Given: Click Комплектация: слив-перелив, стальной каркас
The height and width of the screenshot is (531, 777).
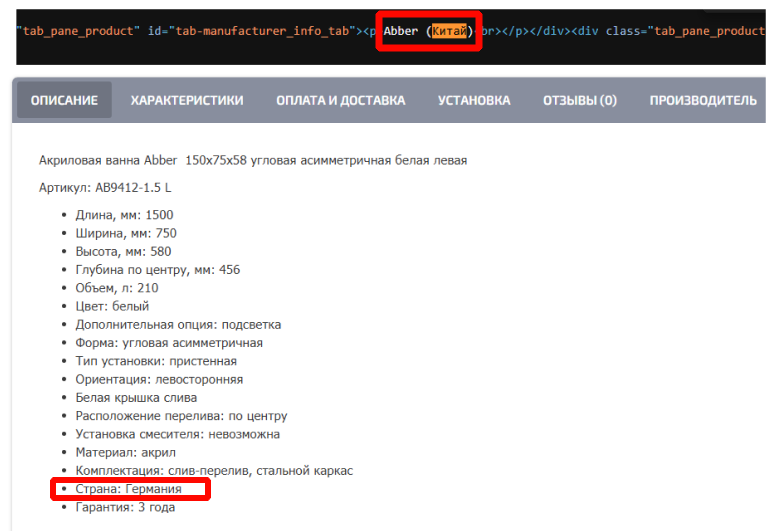Looking at the screenshot, I should (214, 471).
